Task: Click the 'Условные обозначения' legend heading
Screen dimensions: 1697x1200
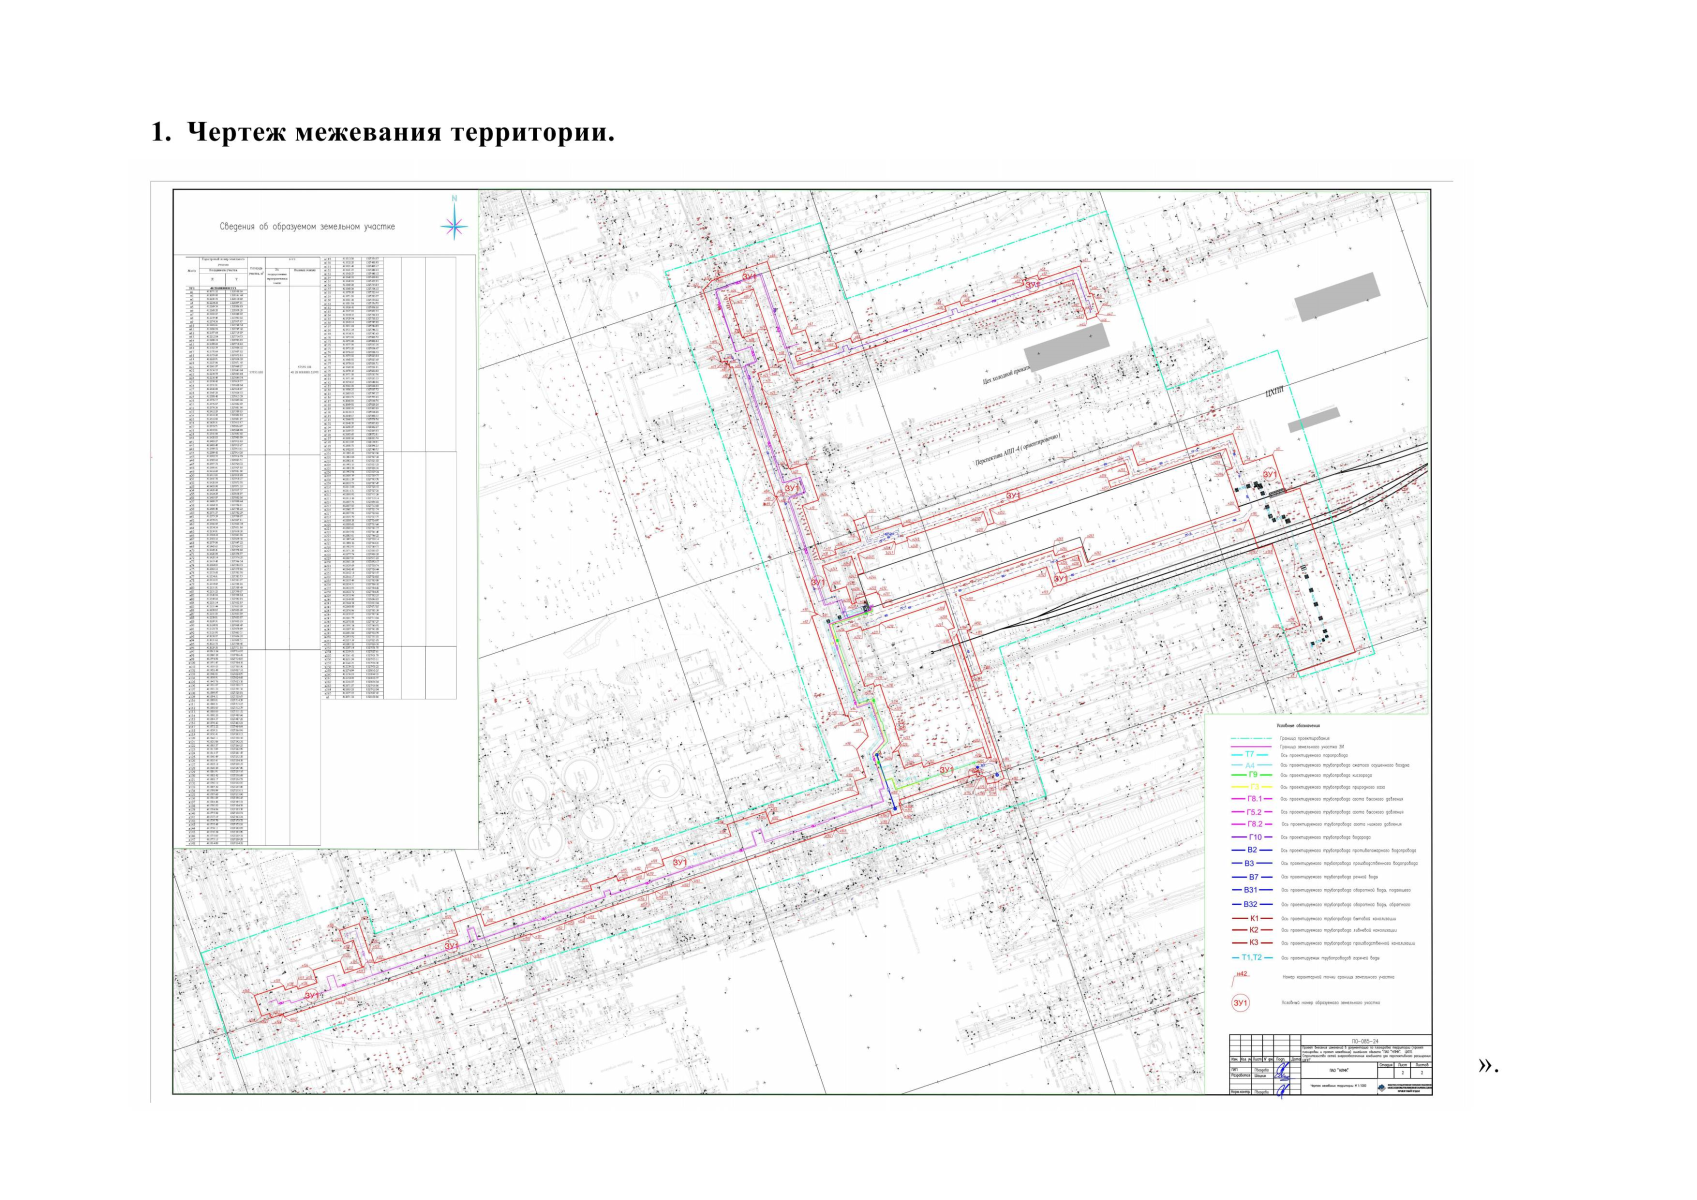Action: pos(1298,726)
